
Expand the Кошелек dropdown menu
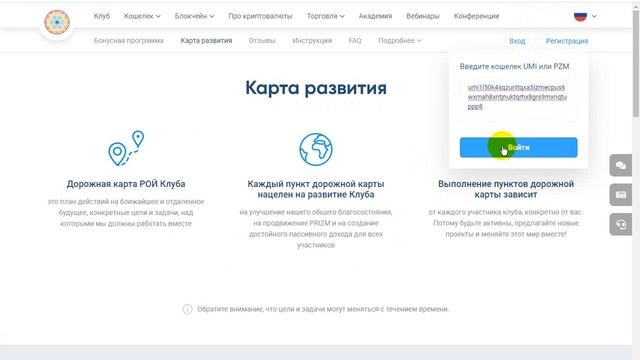[x=142, y=16]
